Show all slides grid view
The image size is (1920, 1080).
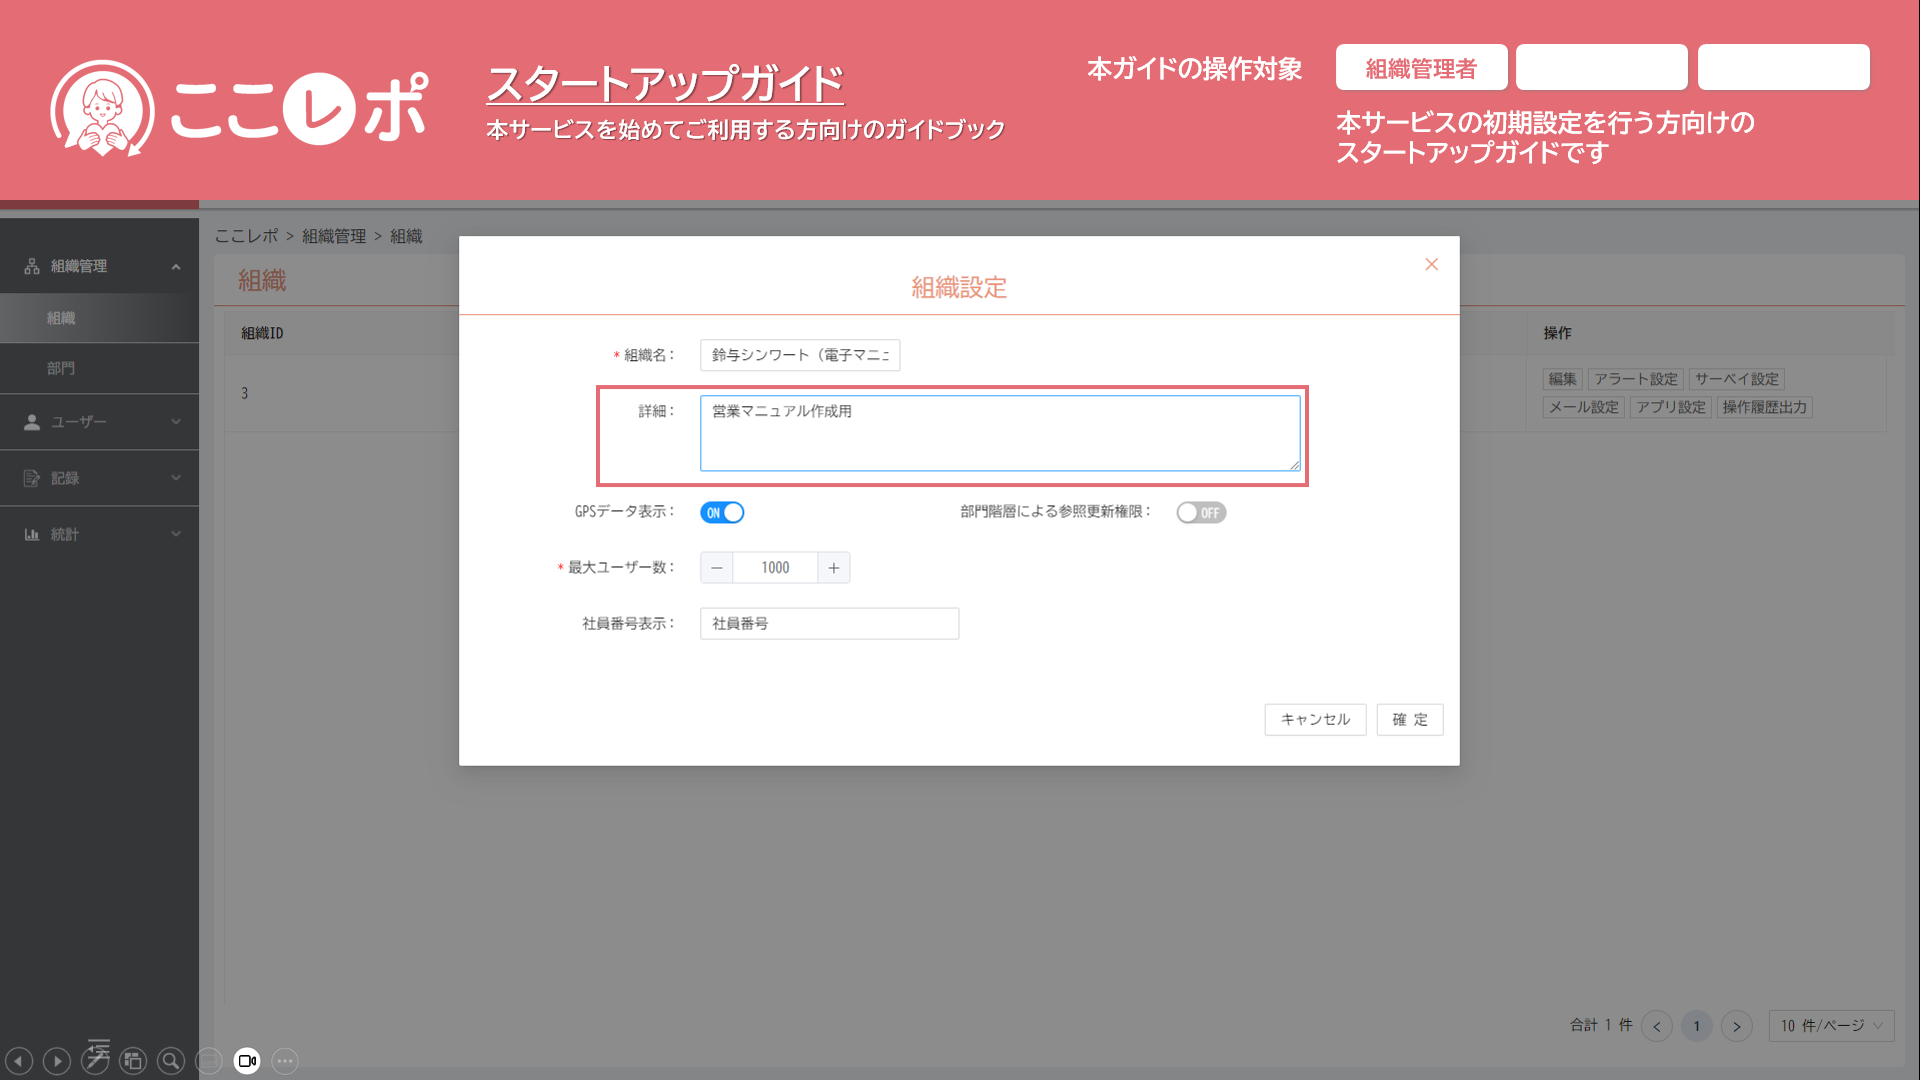coord(133,1061)
